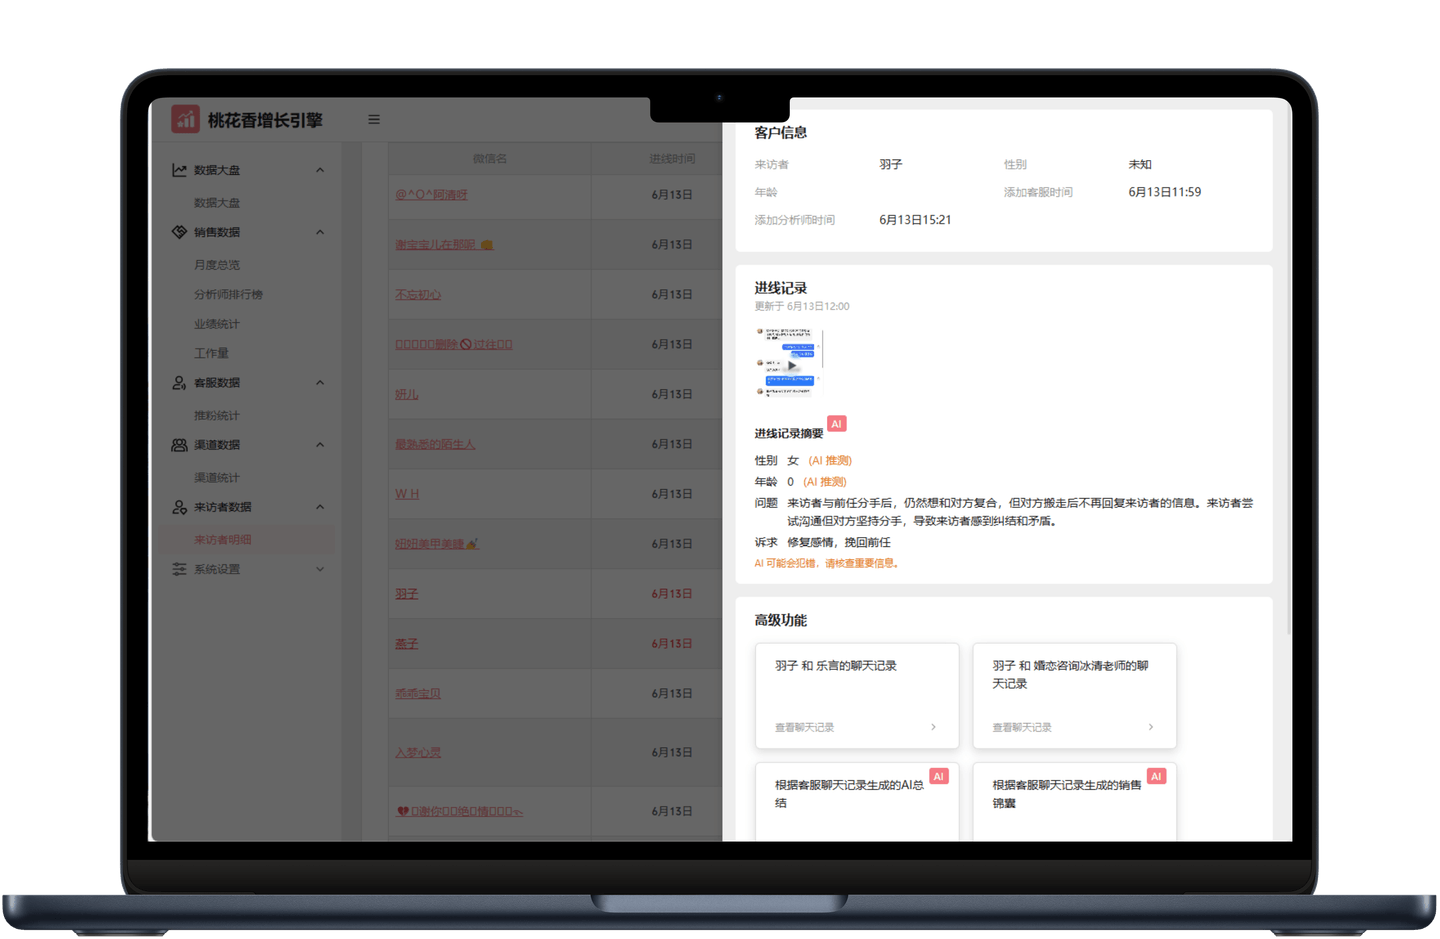Click the 客服数据 headset person icon
This screenshot has height=939, width=1440.
[x=179, y=383]
